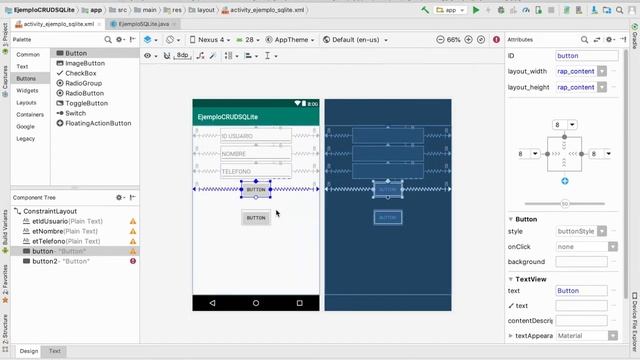
Task: Open the API 28 version dropdown
Action: coord(248,40)
